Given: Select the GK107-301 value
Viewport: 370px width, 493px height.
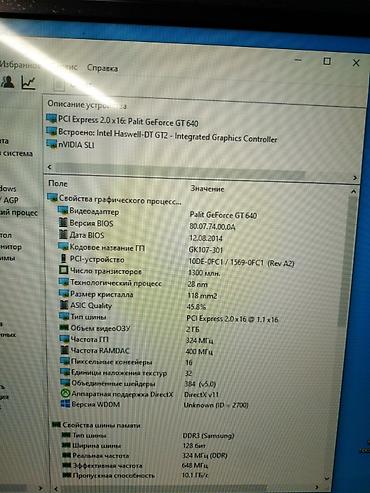Looking at the screenshot, I should click(x=205, y=250).
